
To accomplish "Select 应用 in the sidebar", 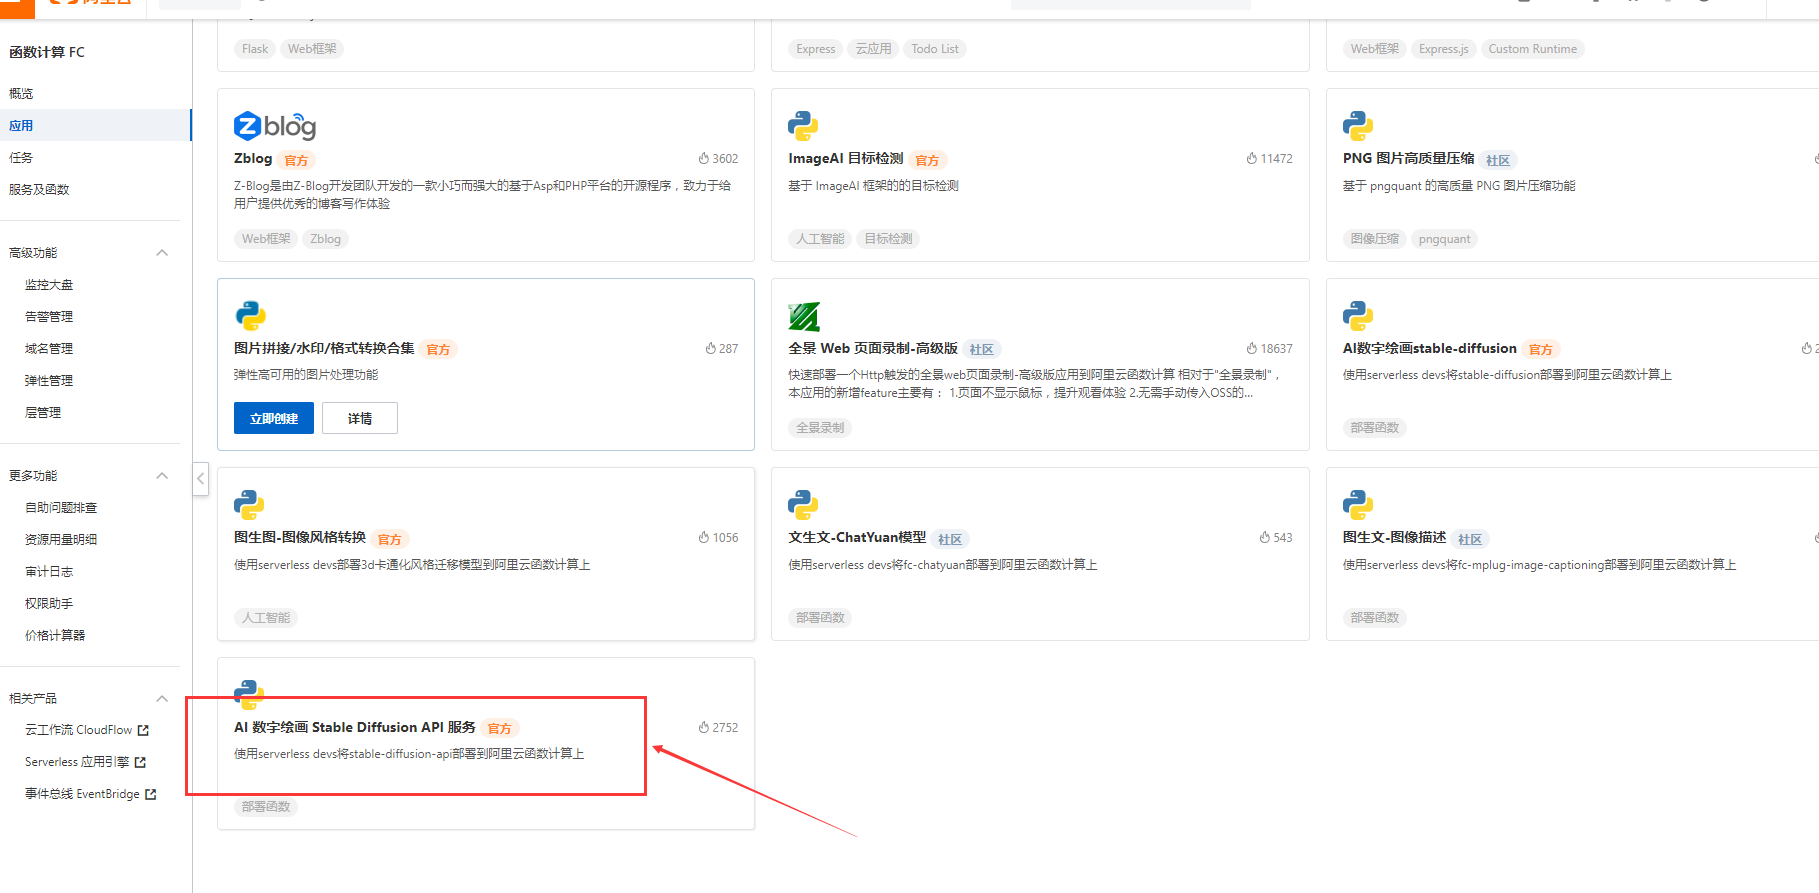I will click(95, 125).
